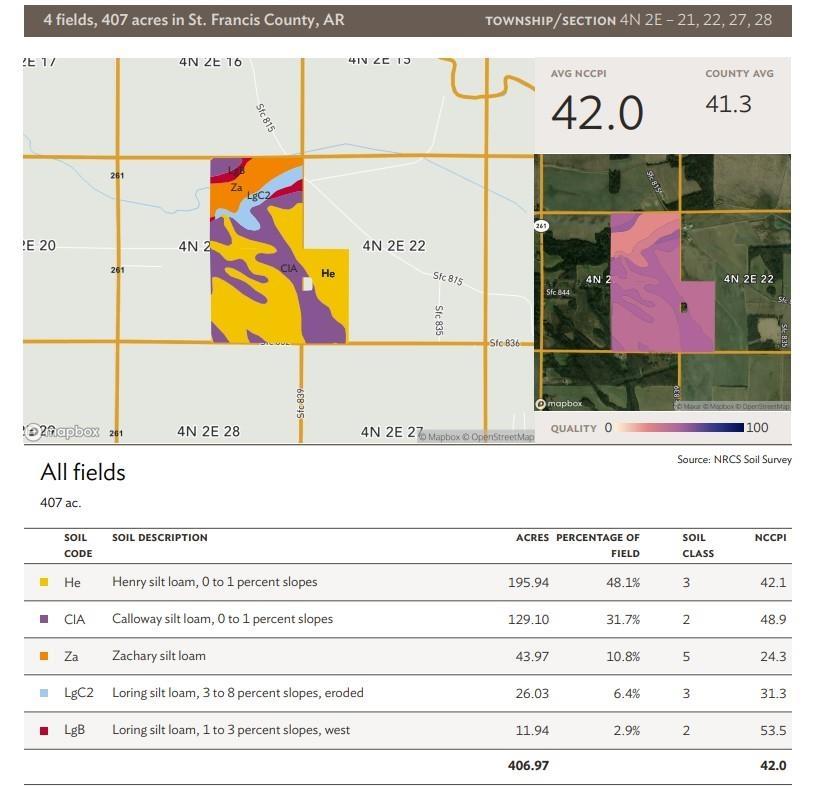Click the county average value 41.3
Screen dimensions: 816x806
(729, 104)
